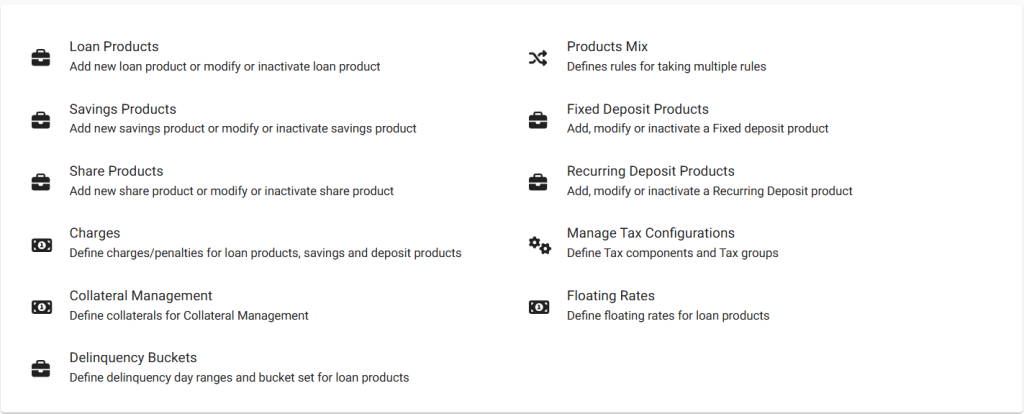
Task: Click 'Define floating rates for loan products' text
Action: point(668,315)
